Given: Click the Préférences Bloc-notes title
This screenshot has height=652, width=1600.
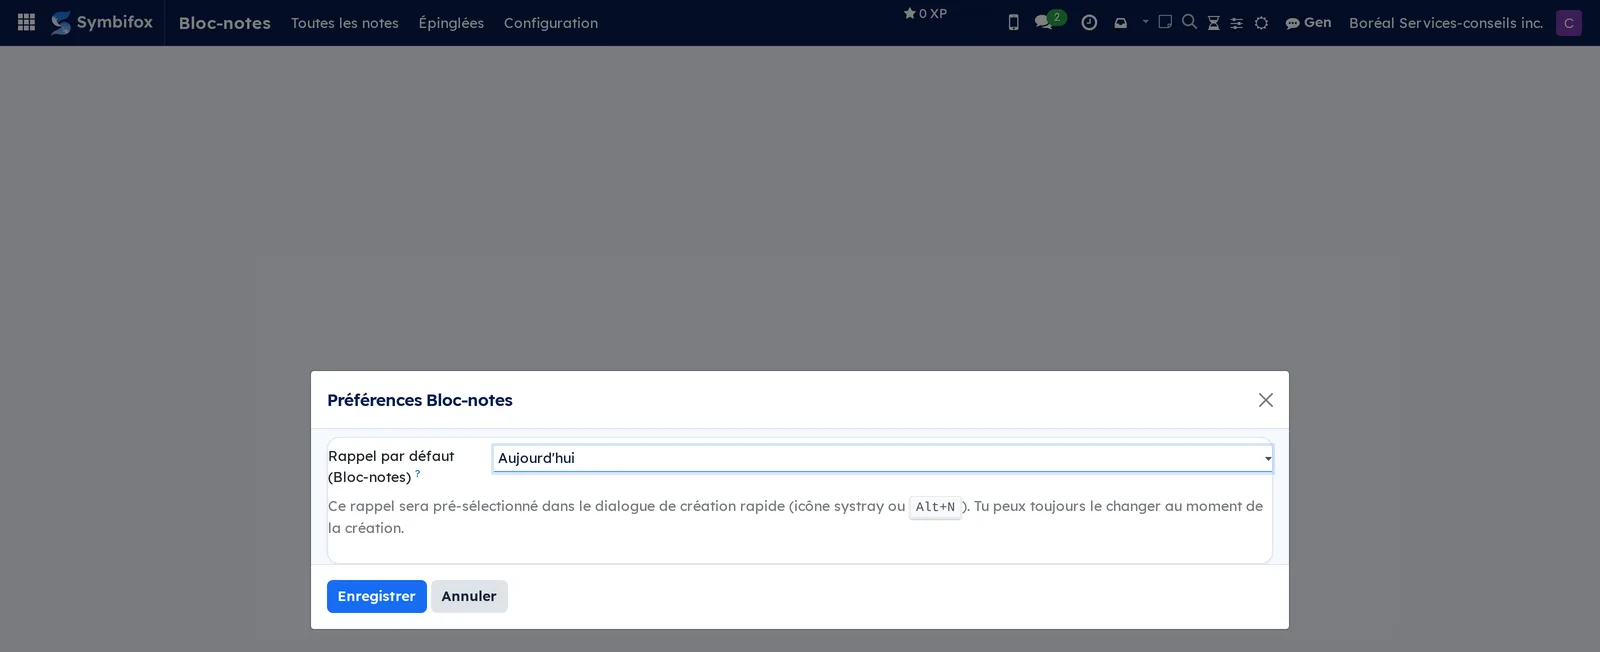Looking at the screenshot, I should coord(420,400).
